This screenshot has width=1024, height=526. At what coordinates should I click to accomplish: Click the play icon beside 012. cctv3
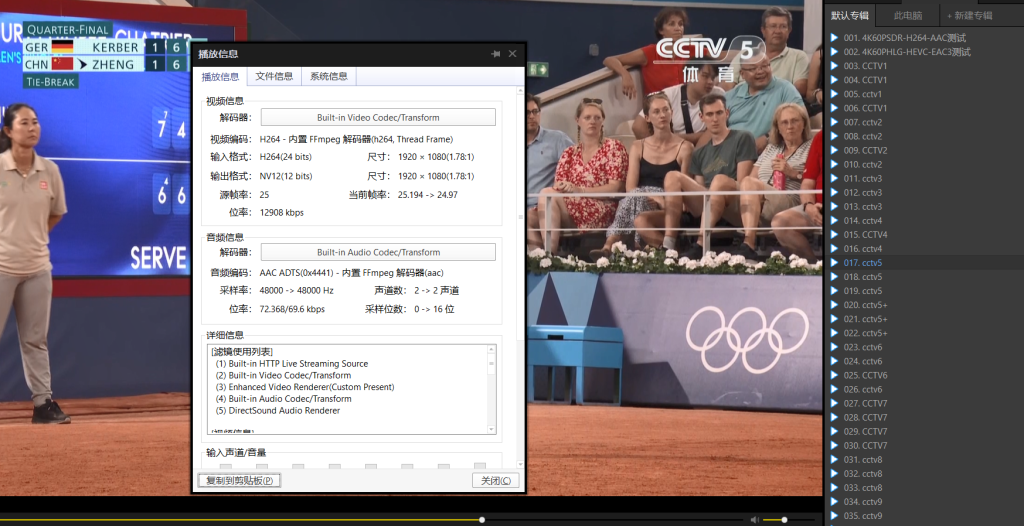(834, 192)
